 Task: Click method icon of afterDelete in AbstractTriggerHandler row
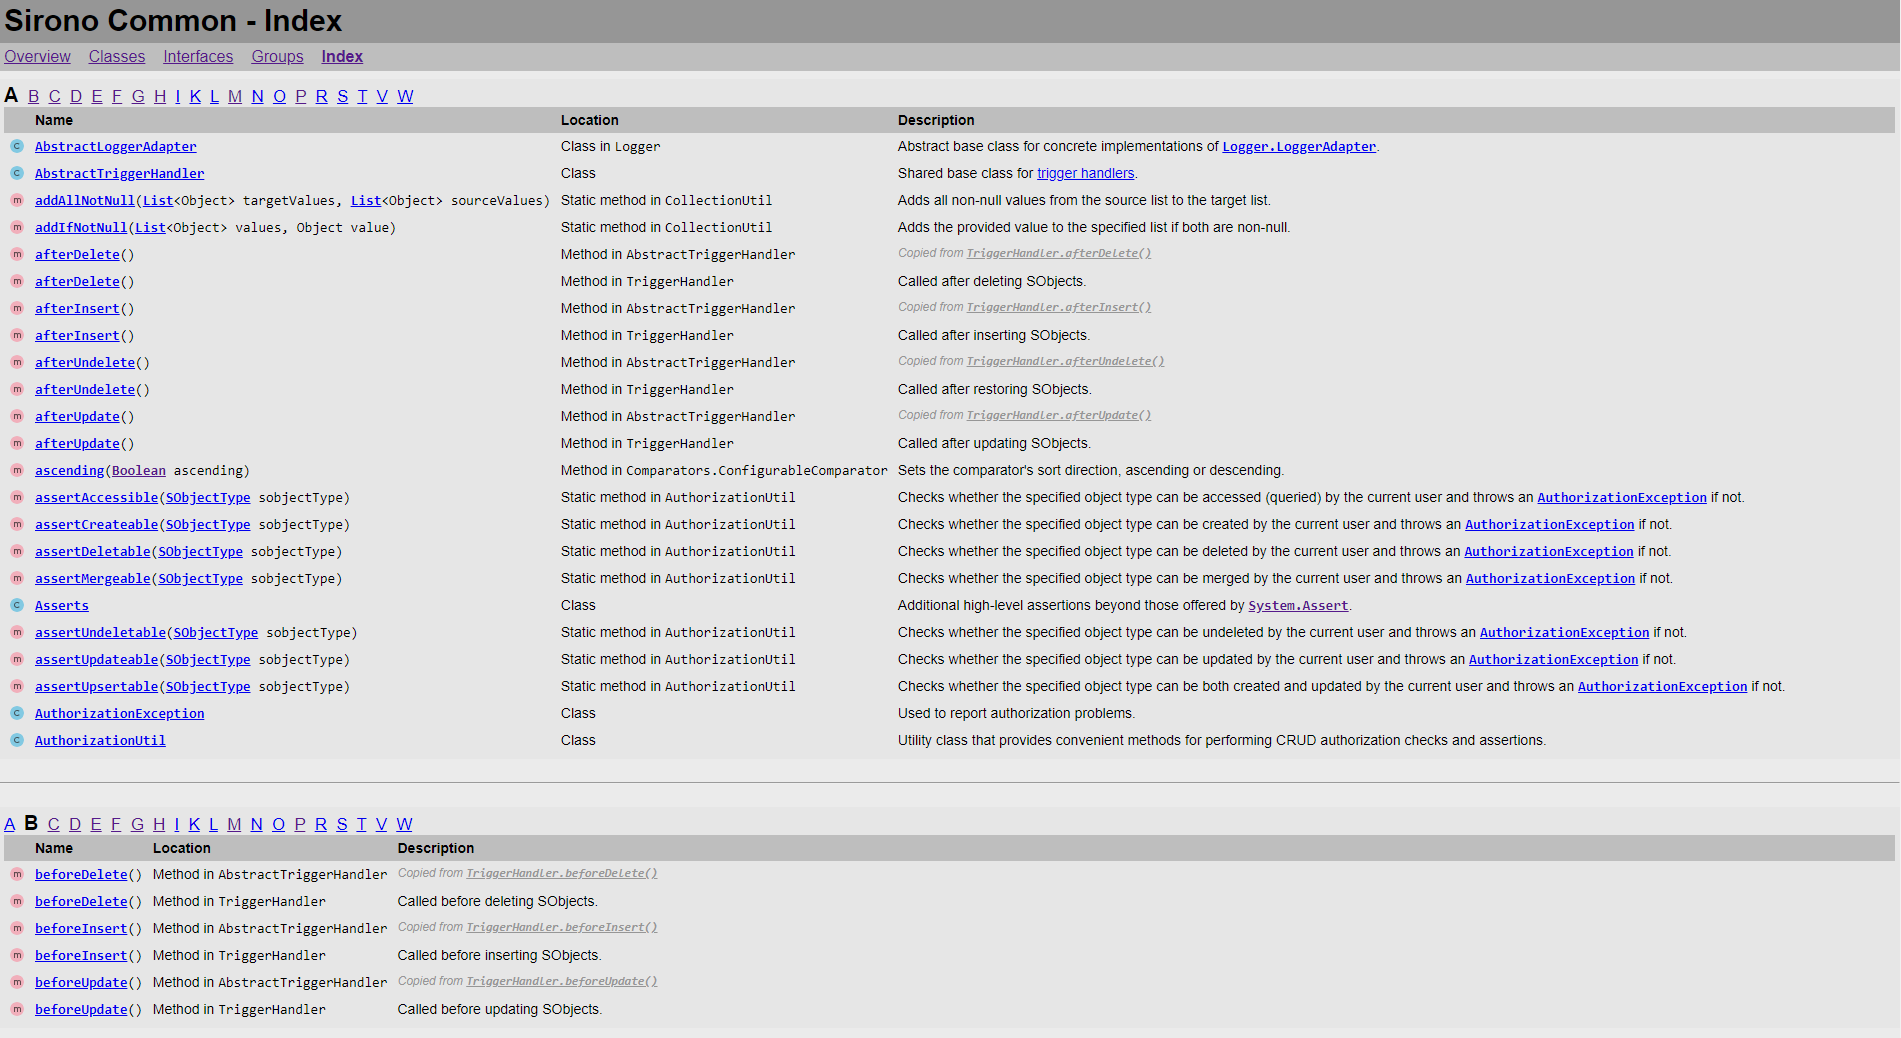[x=17, y=254]
